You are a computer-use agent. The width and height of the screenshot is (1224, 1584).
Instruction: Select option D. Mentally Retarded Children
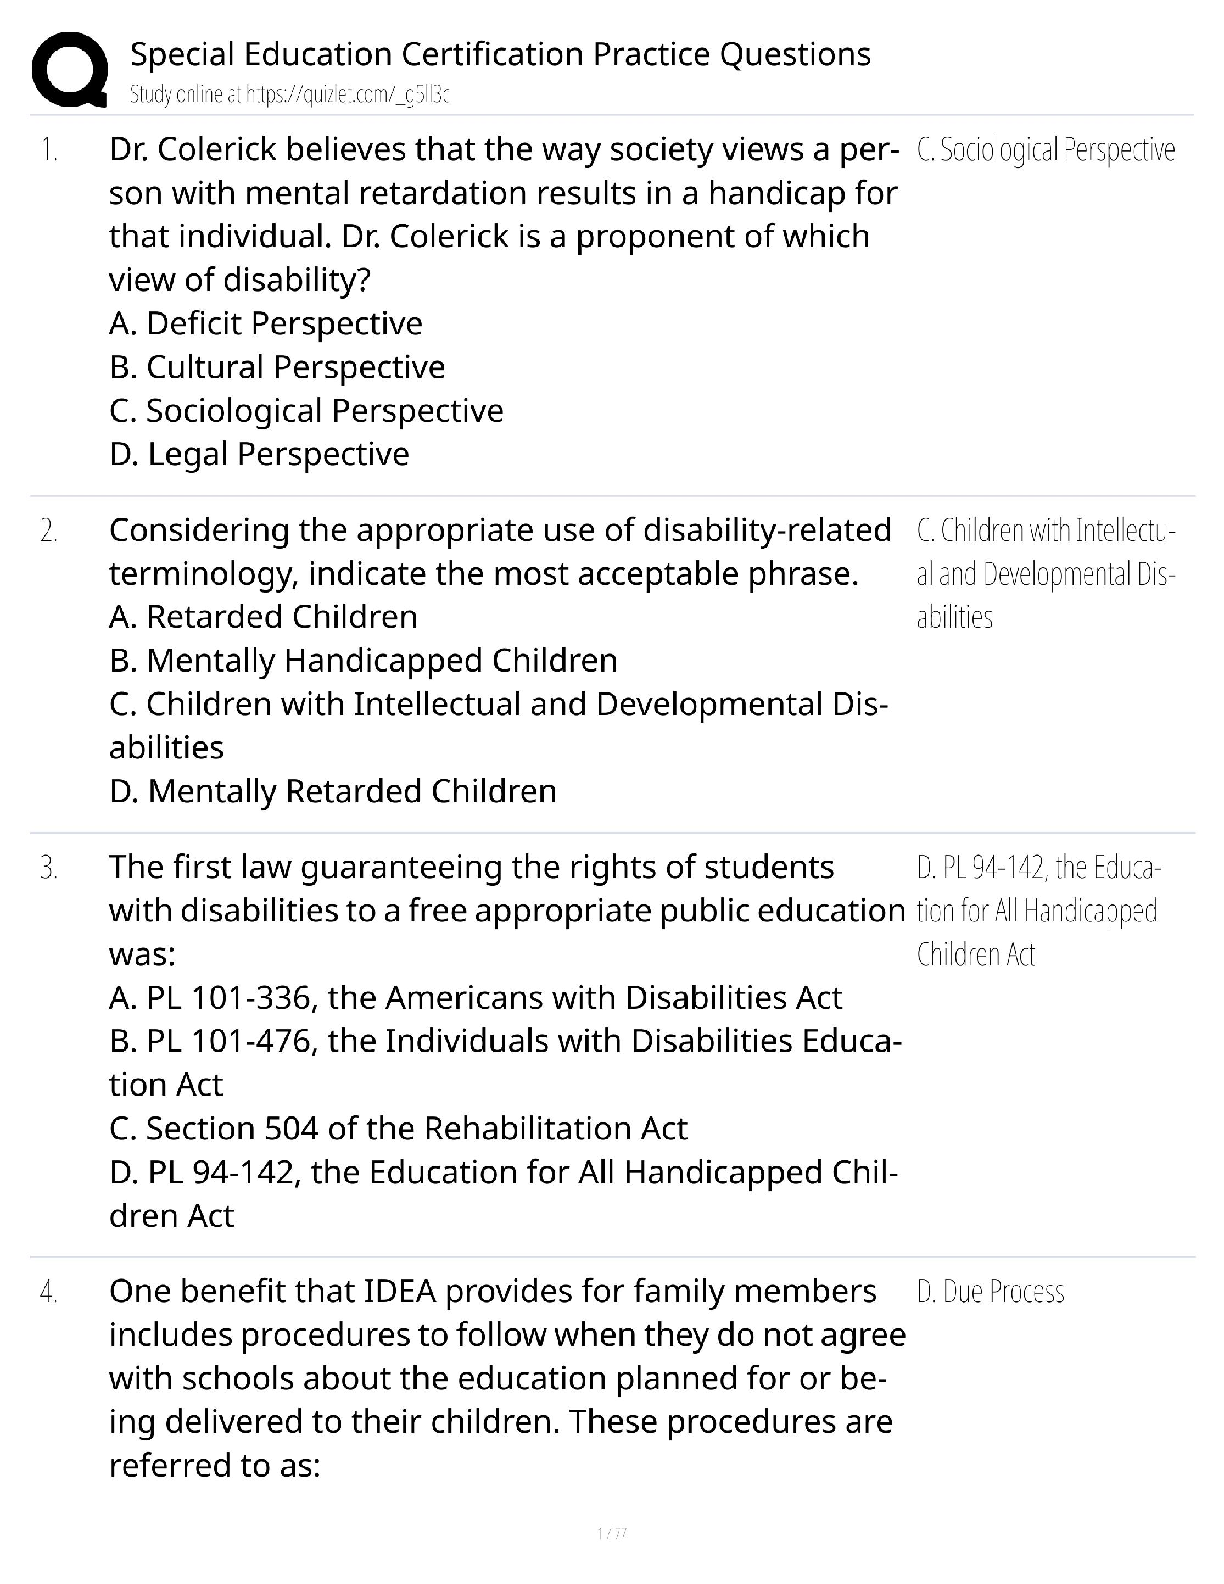pos(332,791)
